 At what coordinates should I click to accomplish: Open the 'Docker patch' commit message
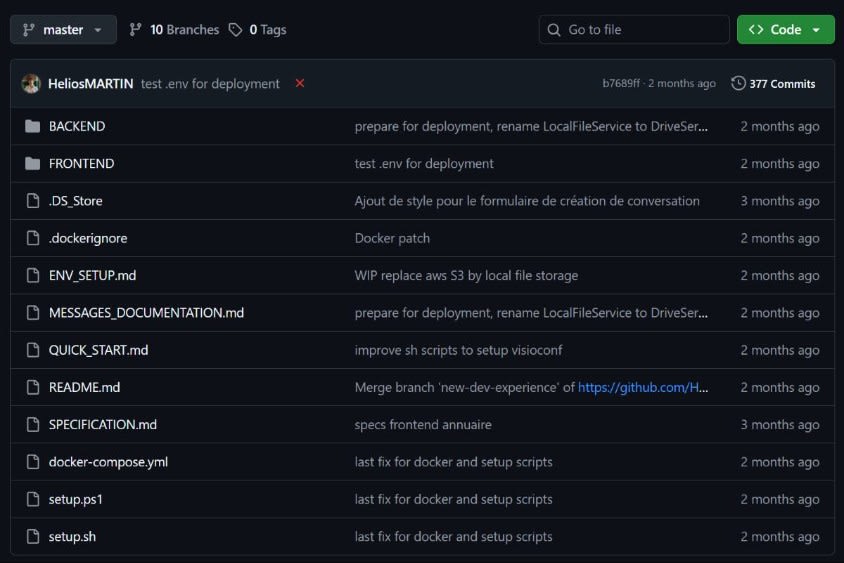pos(394,238)
